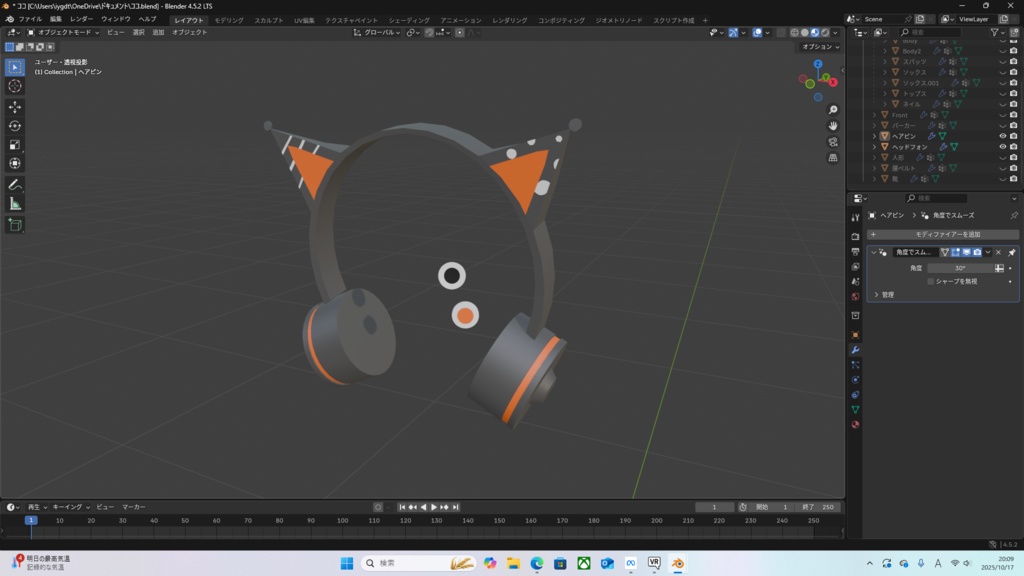Show the Front object in viewport
This screenshot has width=1024, height=576.
(x=1002, y=115)
